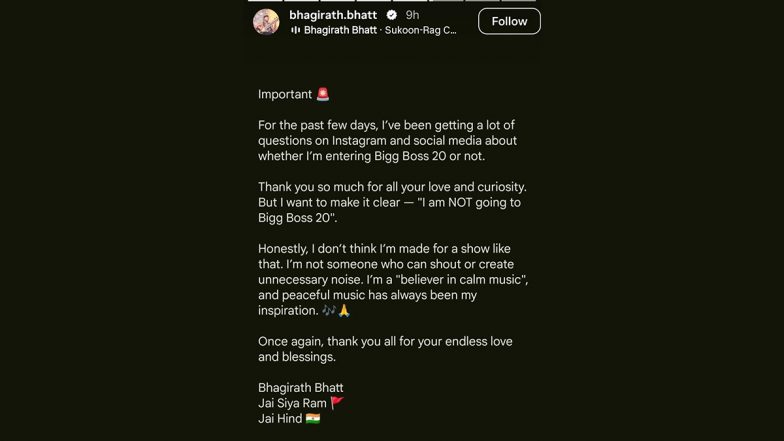The height and width of the screenshot is (441, 784).
Task: Click the 'Once again, thank you' paragraph
Action: click(385, 349)
